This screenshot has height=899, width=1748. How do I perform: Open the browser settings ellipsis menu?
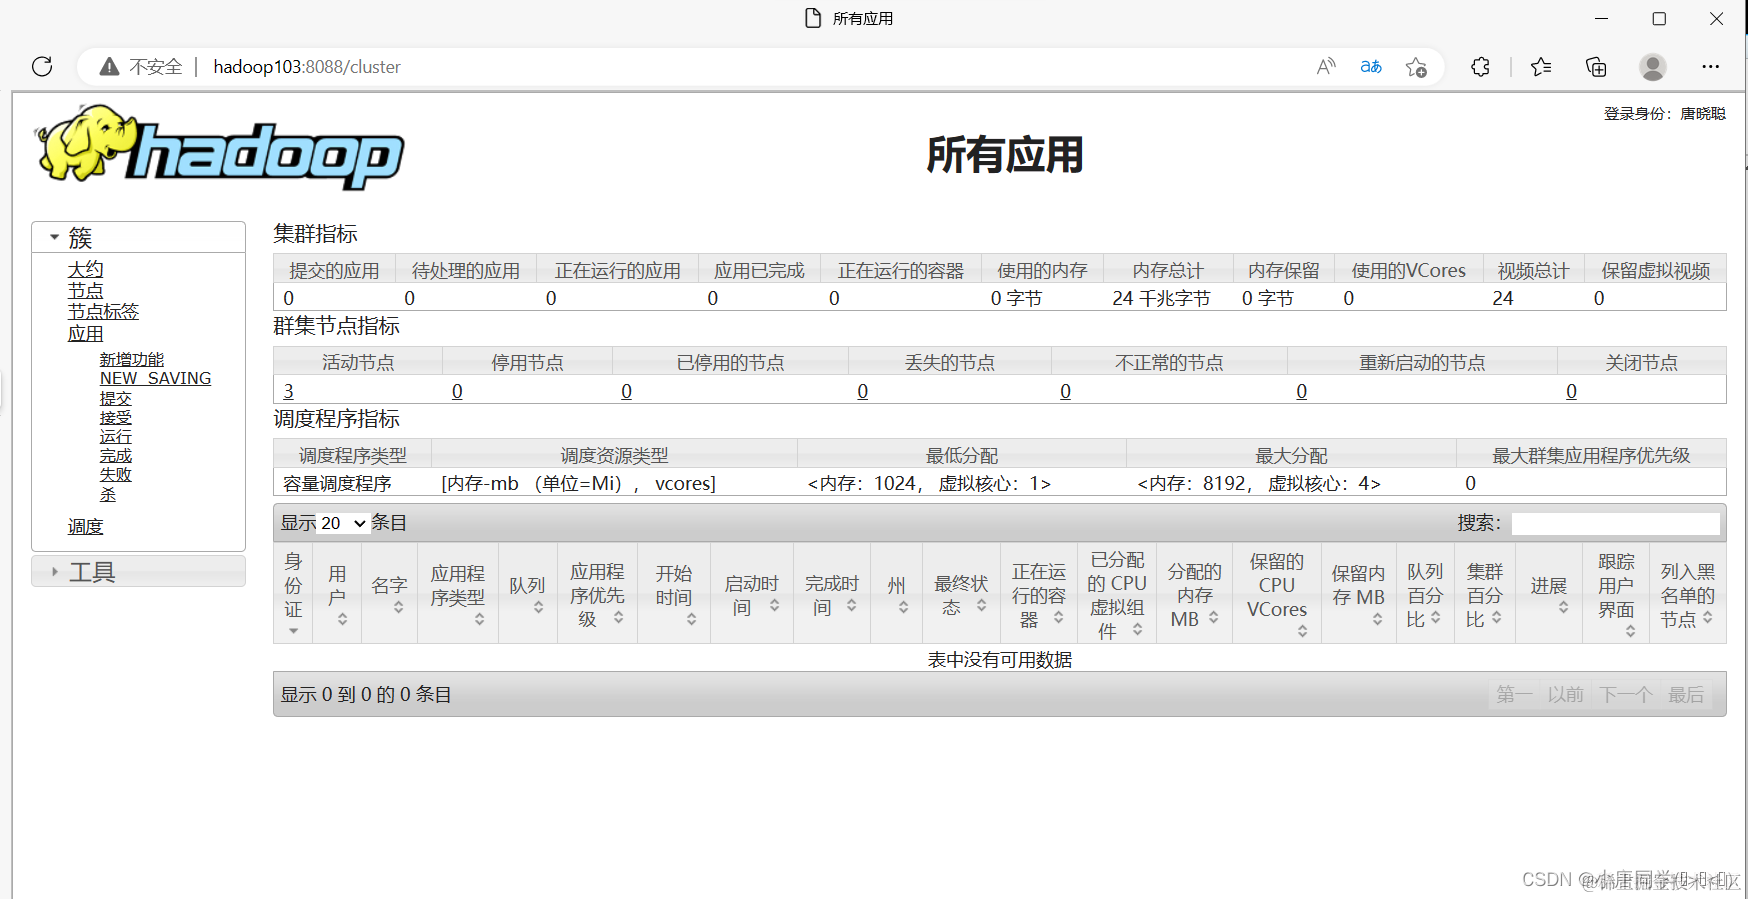(1711, 67)
